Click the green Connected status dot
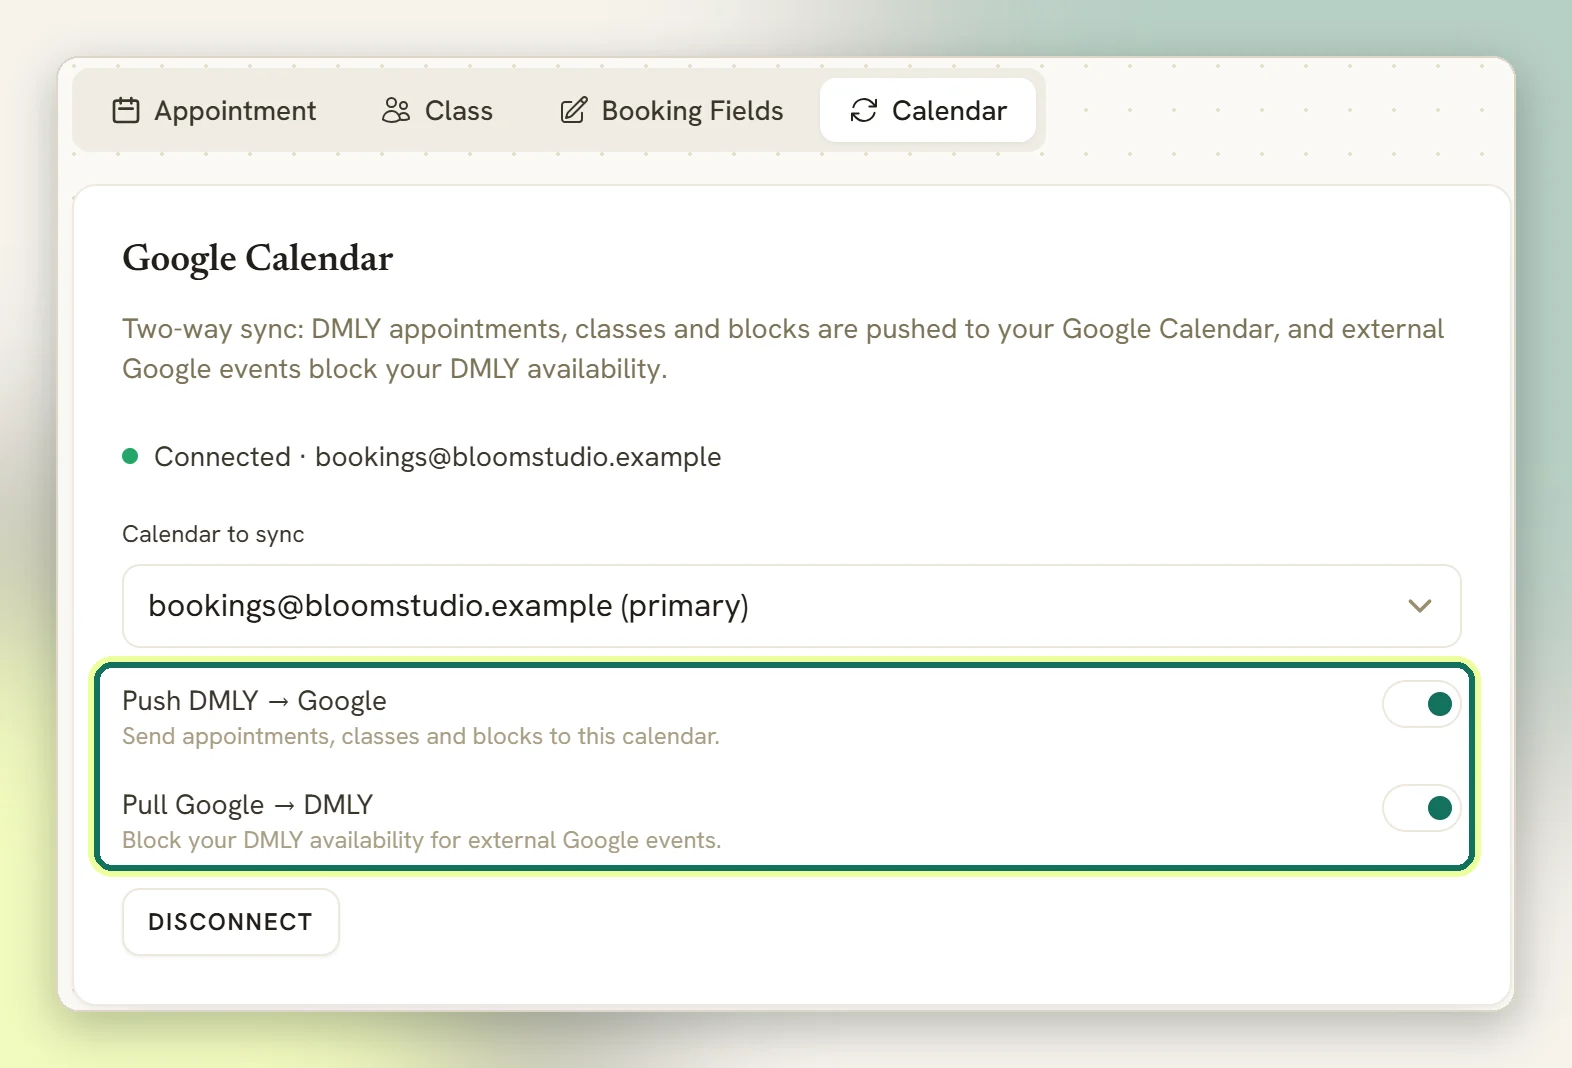 coord(130,457)
